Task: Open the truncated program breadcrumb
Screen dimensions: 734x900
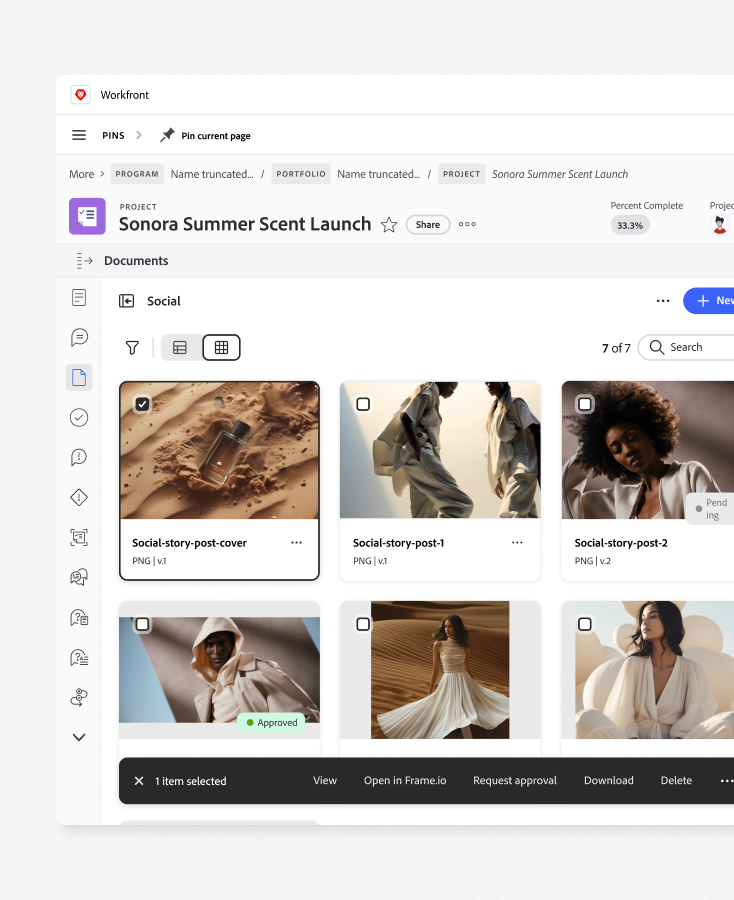Action: coord(212,174)
